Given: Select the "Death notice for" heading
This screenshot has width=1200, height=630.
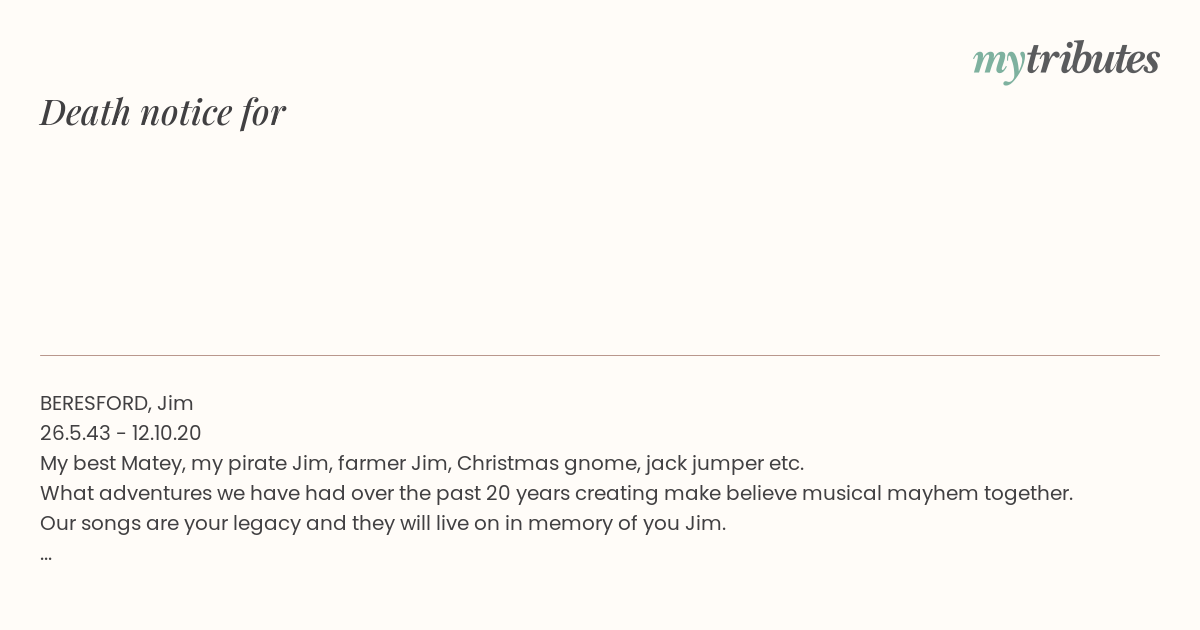Looking at the screenshot, I should pos(163,112).
